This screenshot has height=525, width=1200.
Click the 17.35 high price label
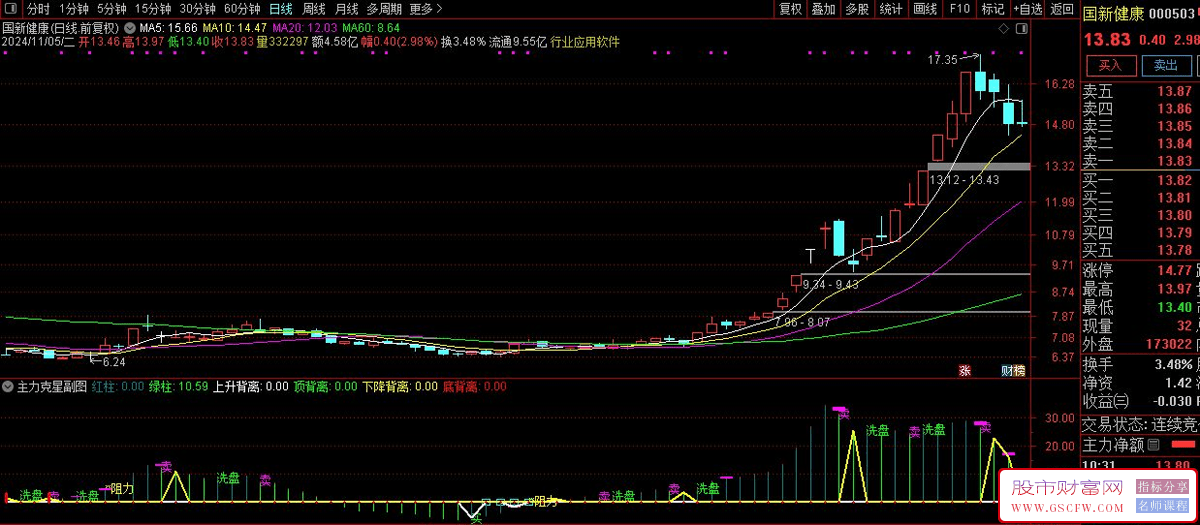coord(942,60)
